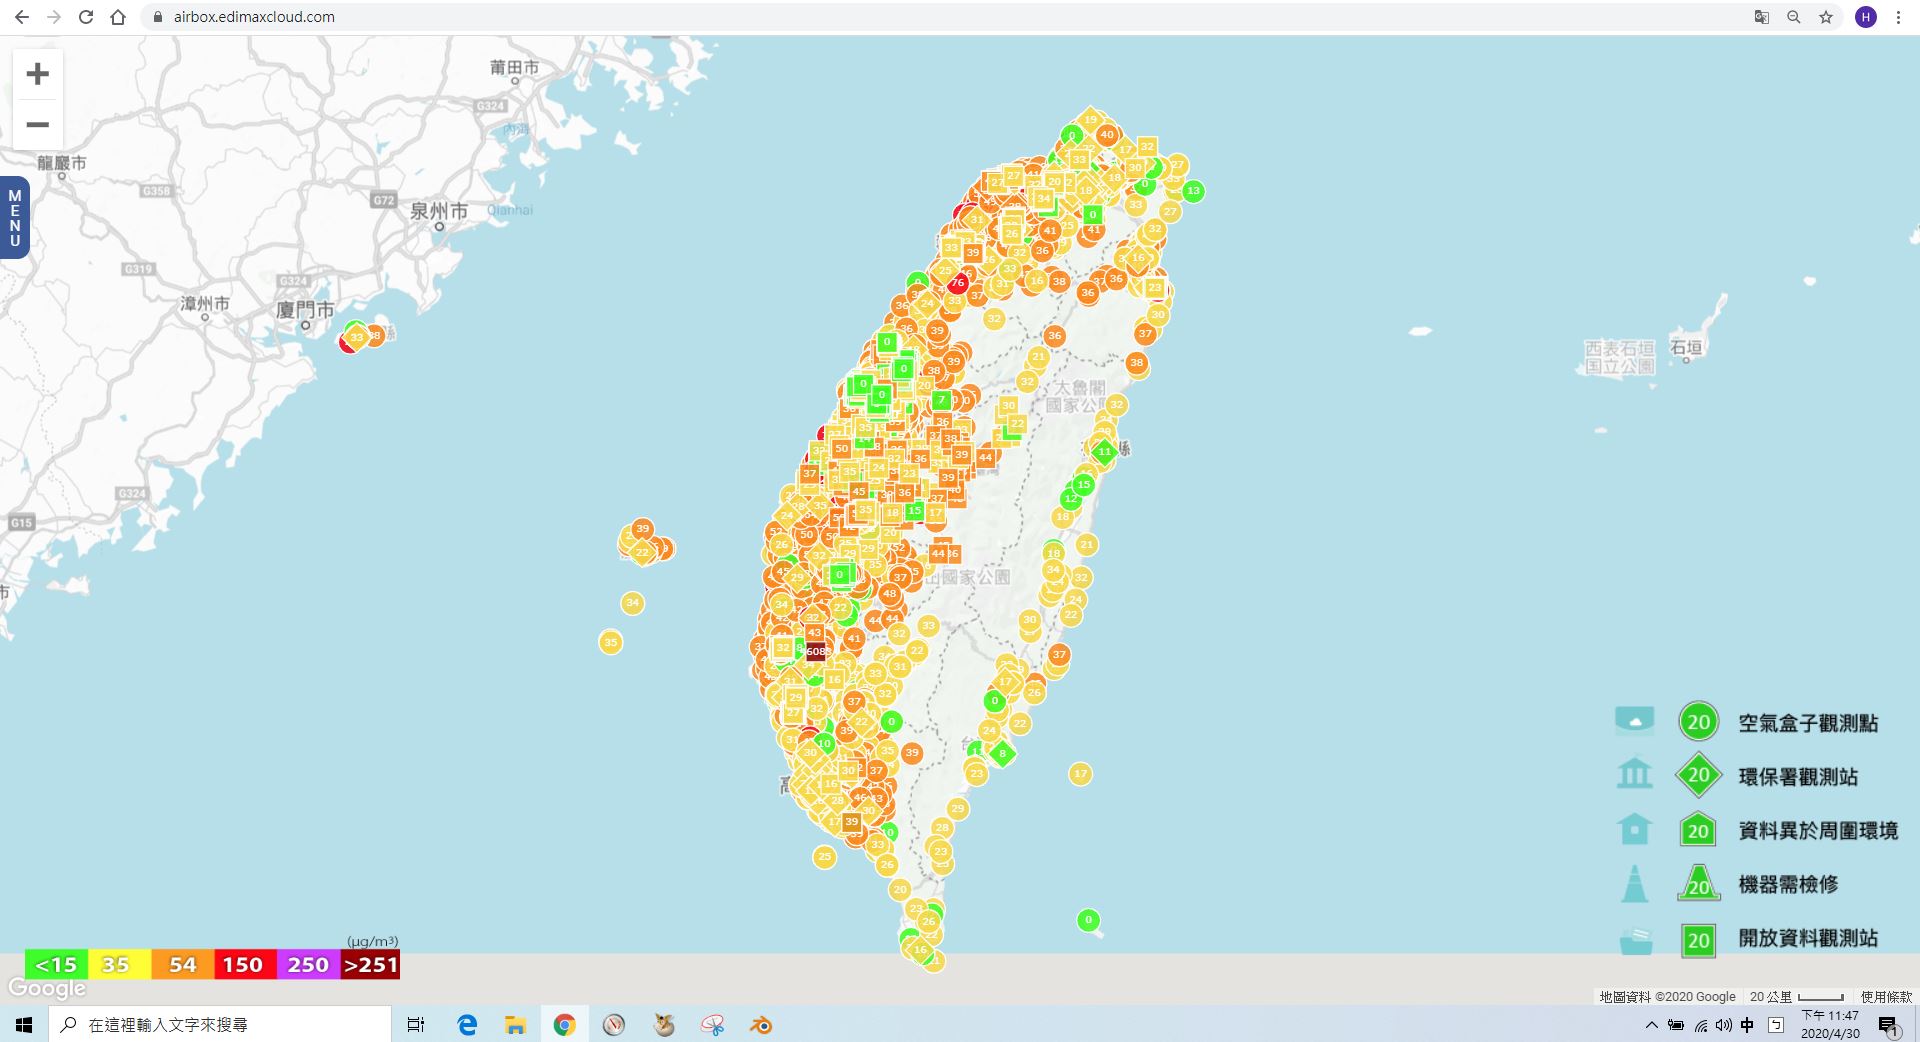Open the blue MENU side tab
The width and height of the screenshot is (1920, 1042).
15,218
